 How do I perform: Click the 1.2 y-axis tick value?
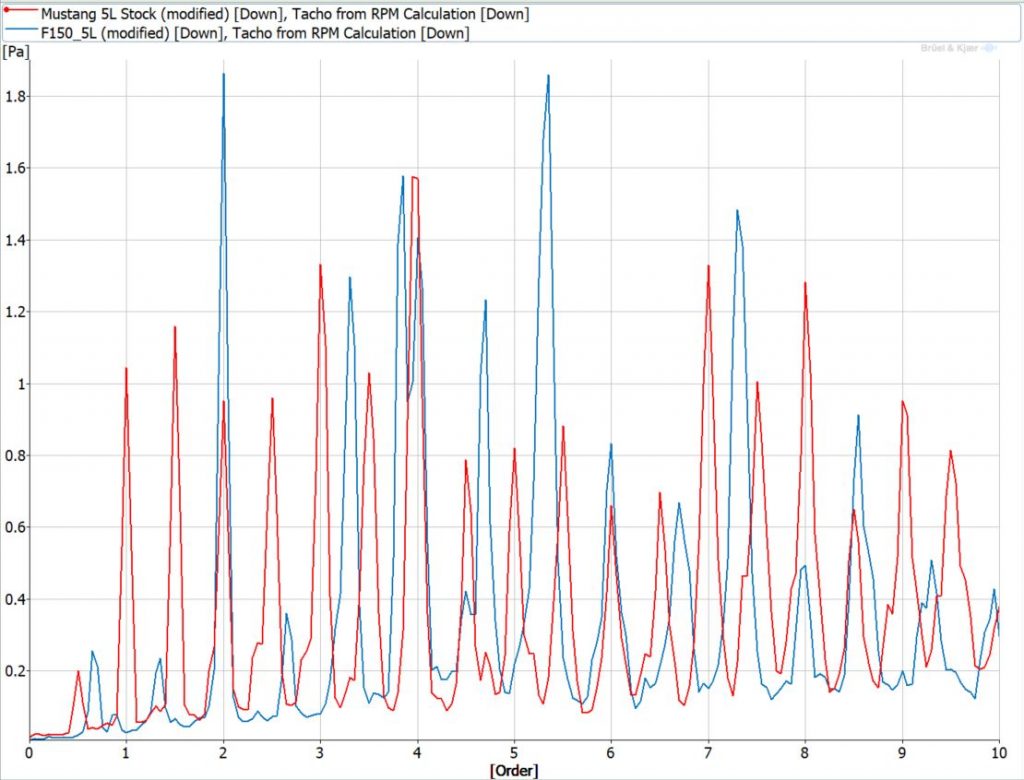[x=15, y=312]
